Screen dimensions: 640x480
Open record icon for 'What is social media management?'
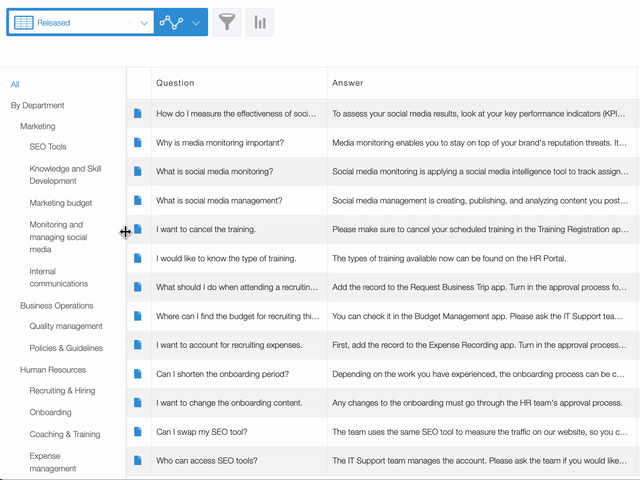(138, 201)
